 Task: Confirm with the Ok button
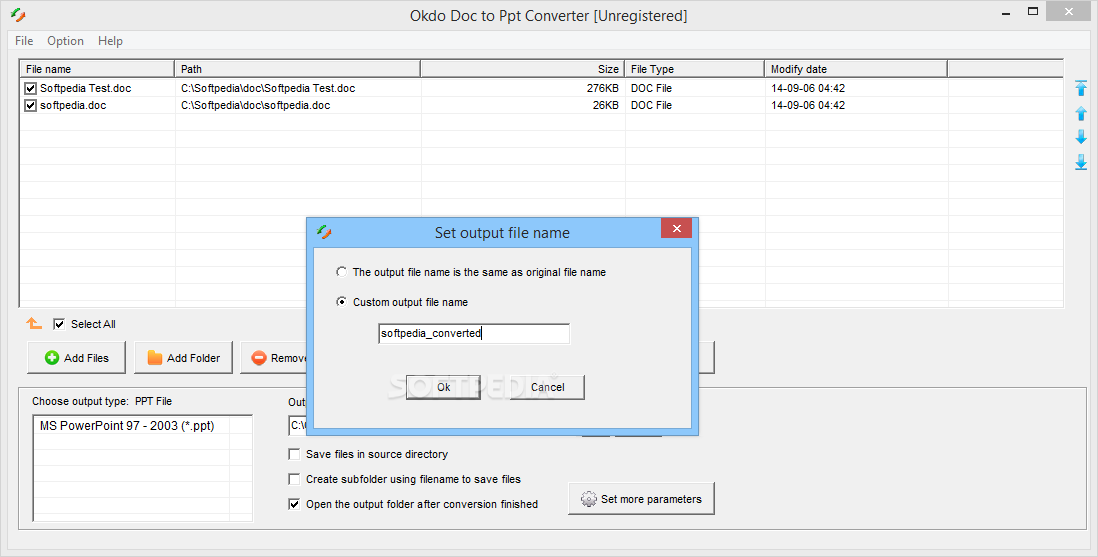[x=443, y=387]
